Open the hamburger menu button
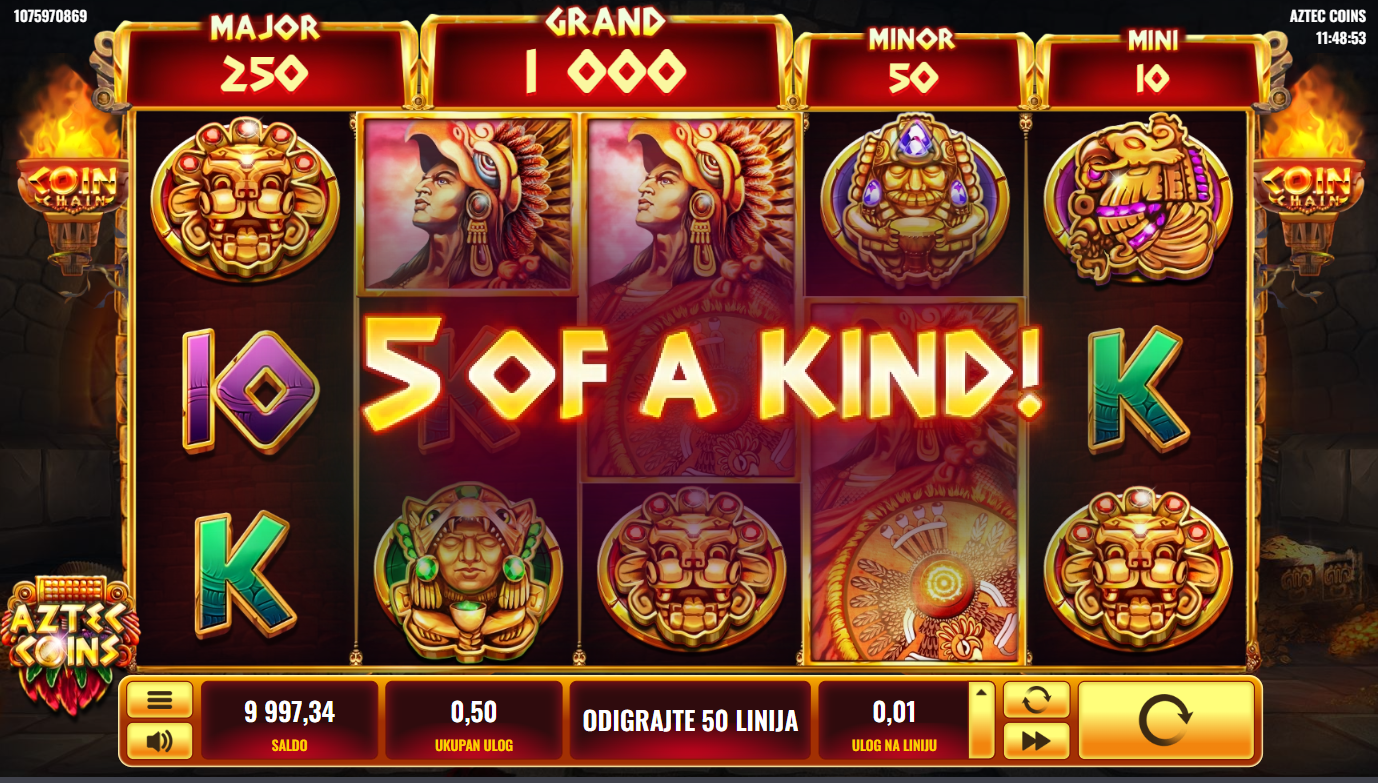The image size is (1378, 783). [160, 699]
